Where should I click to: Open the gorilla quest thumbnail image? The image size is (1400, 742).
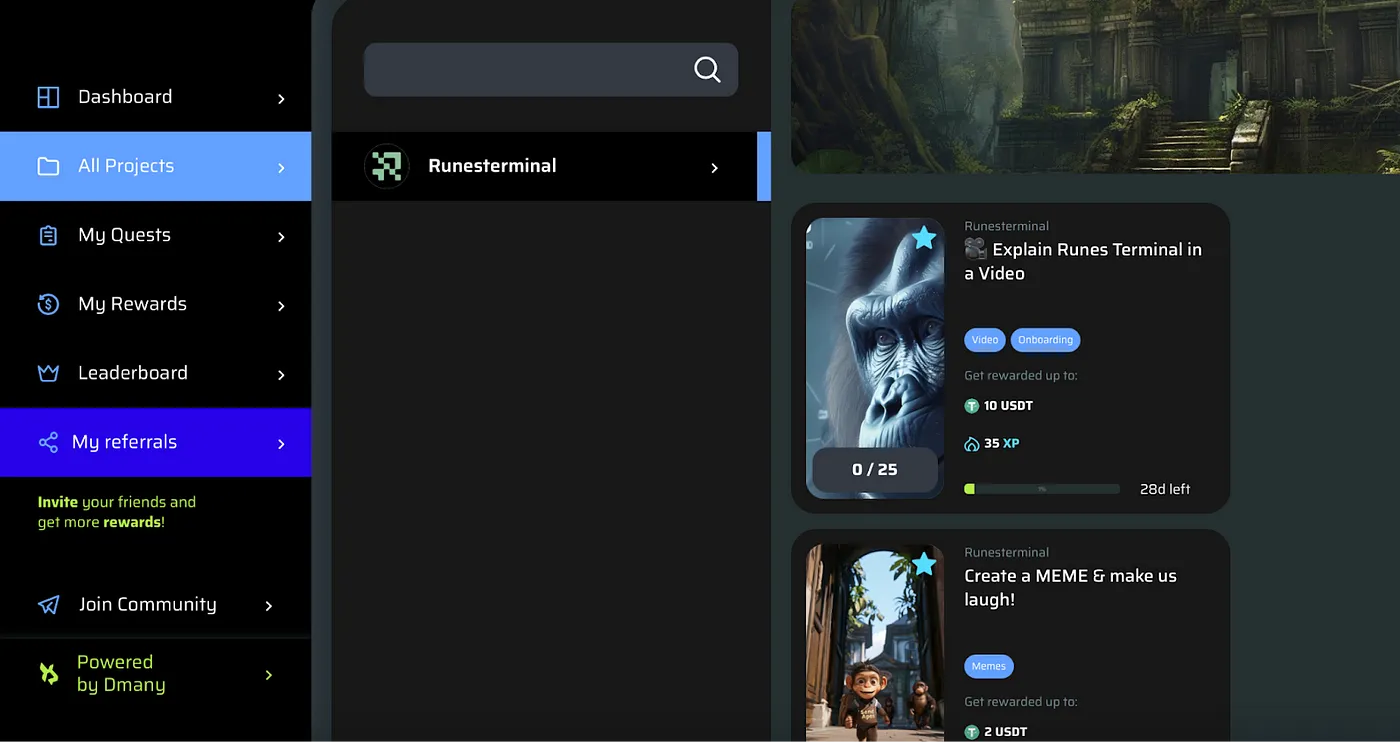tap(874, 340)
